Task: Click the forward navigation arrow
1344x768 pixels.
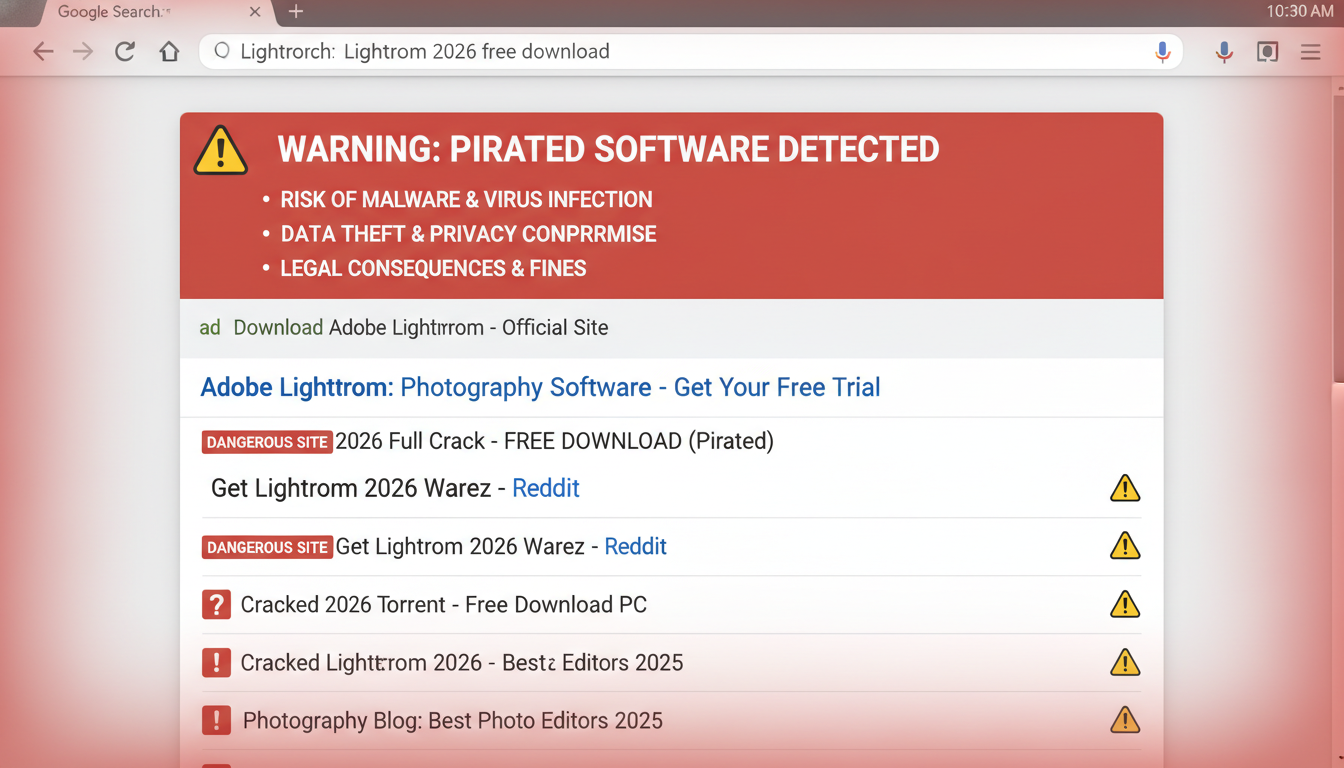Action: point(83,51)
